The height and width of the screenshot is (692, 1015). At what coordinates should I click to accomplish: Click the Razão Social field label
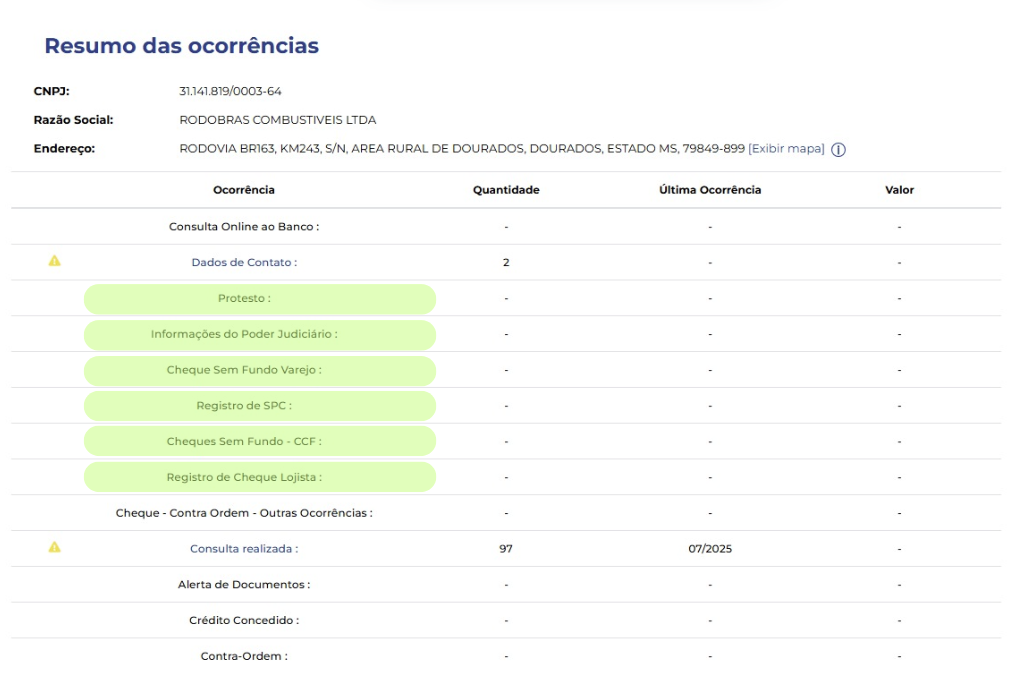coord(73,120)
